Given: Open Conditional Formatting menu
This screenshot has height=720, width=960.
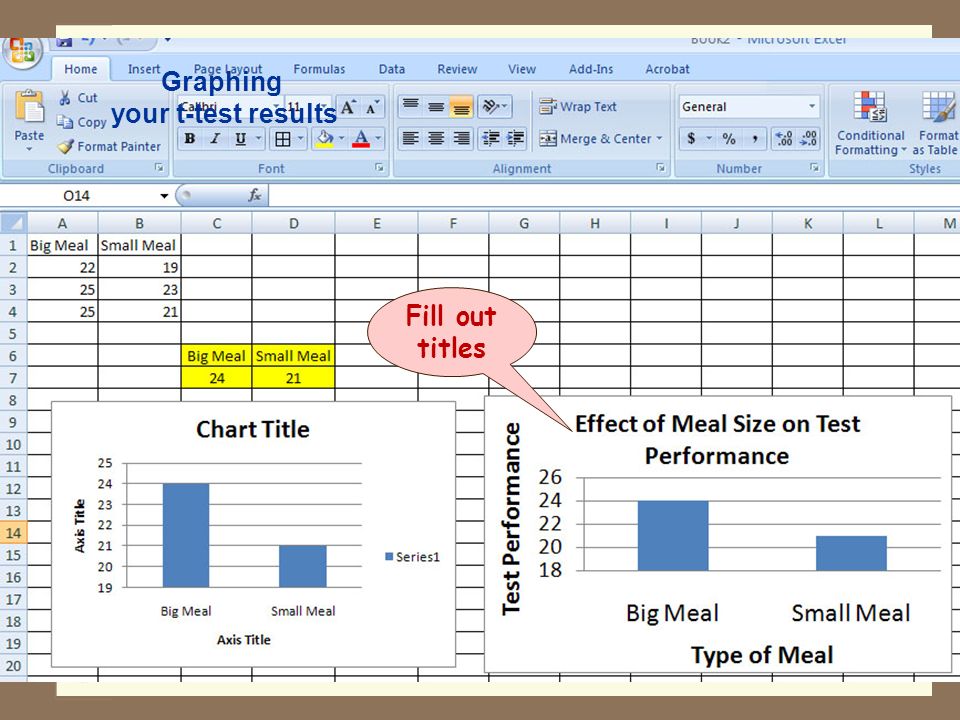Looking at the screenshot, I should 870,123.
